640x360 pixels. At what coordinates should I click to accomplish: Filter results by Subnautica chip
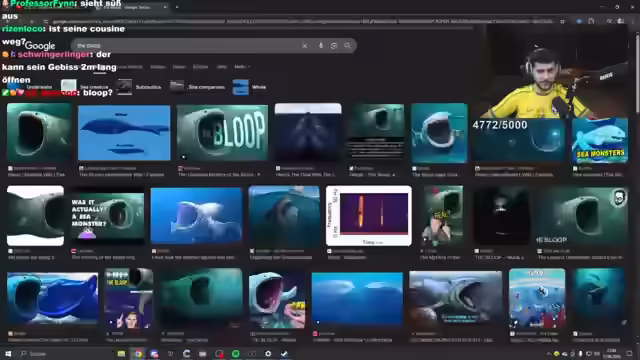pyautogui.click(x=138, y=87)
